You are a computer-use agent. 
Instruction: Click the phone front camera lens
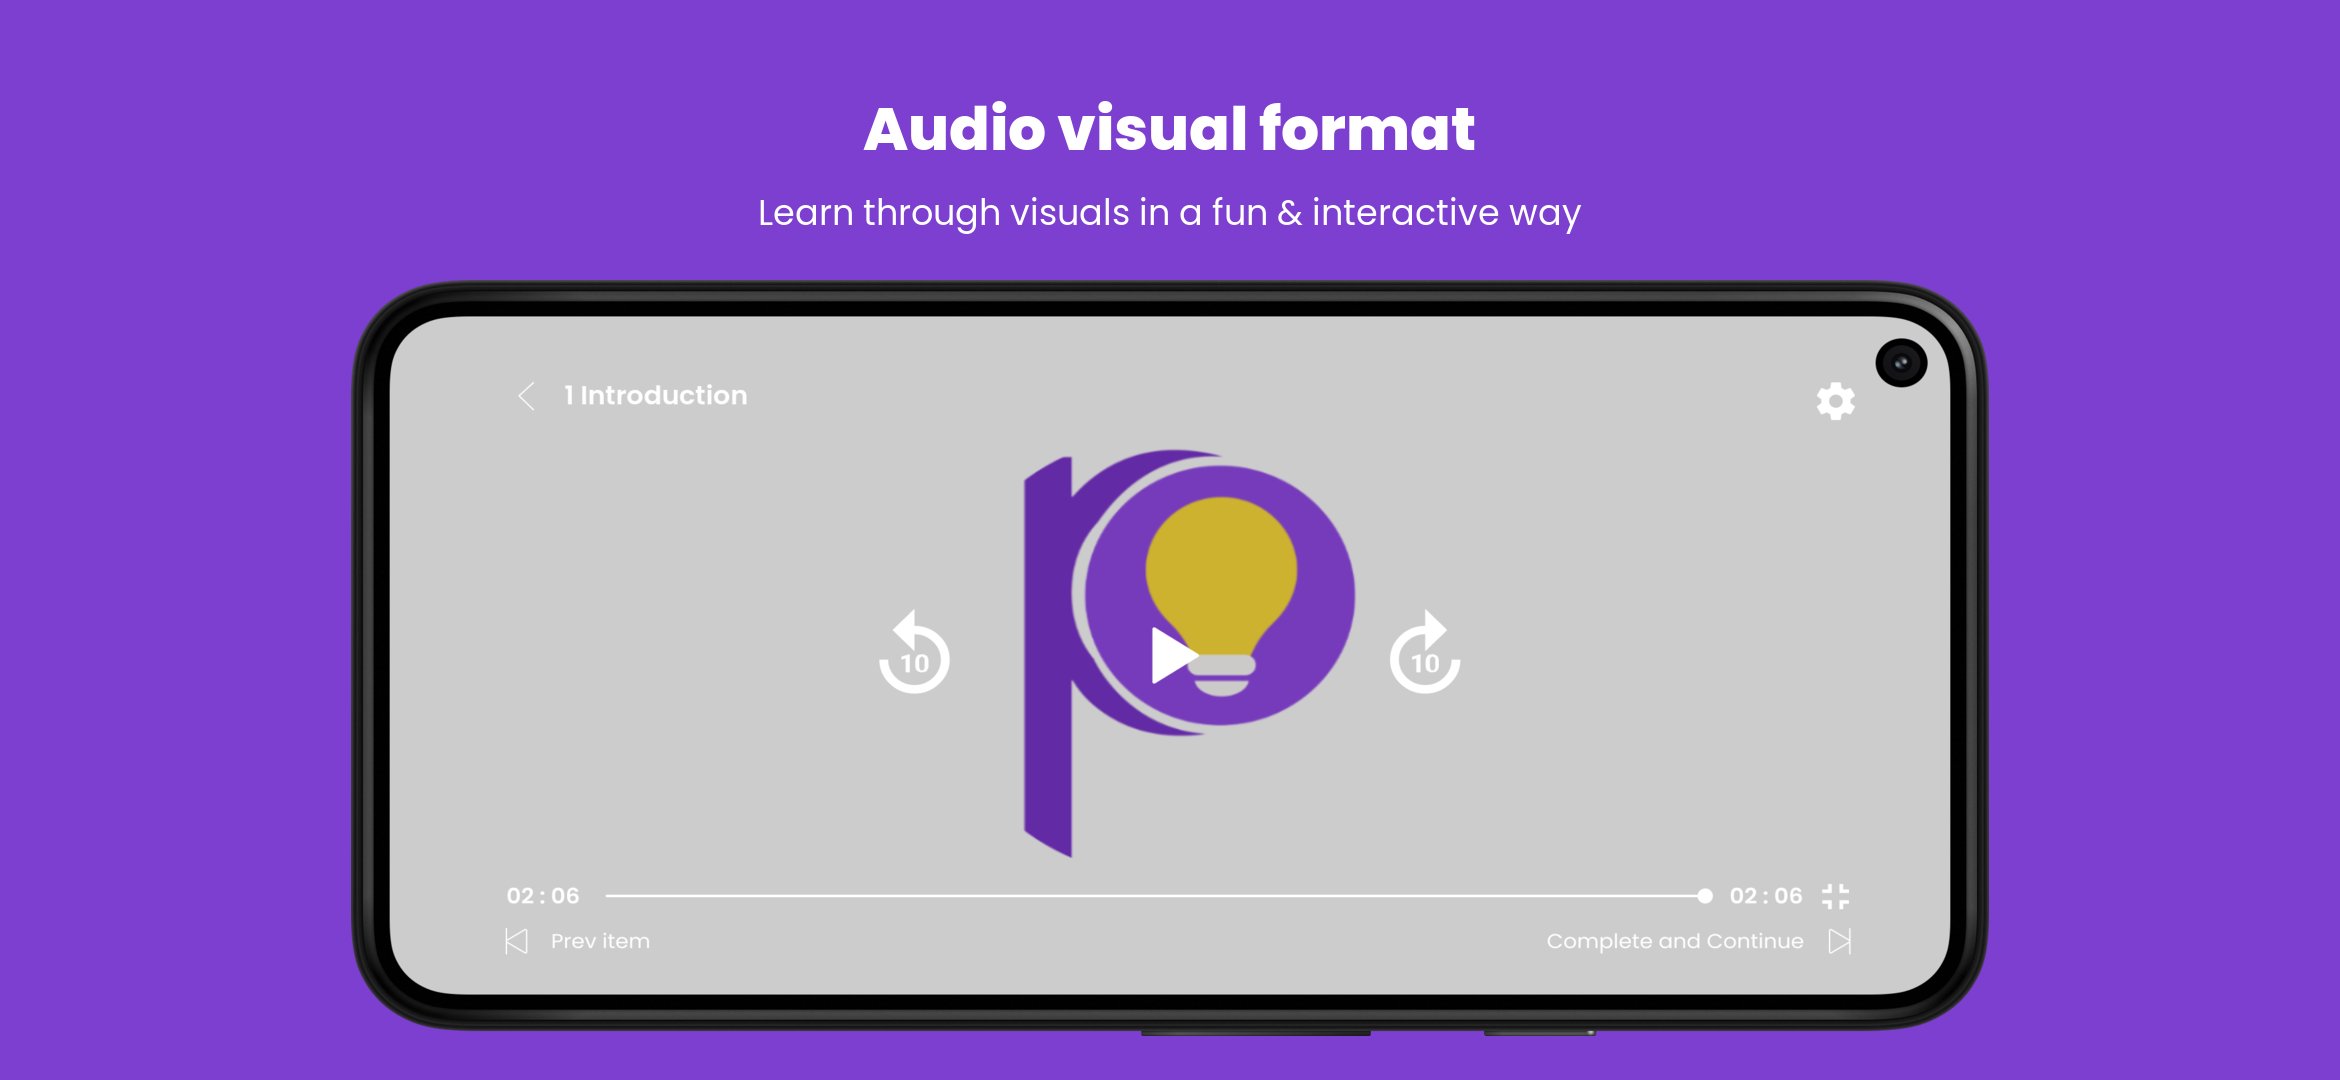pyautogui.click(x=1901, y=363)
